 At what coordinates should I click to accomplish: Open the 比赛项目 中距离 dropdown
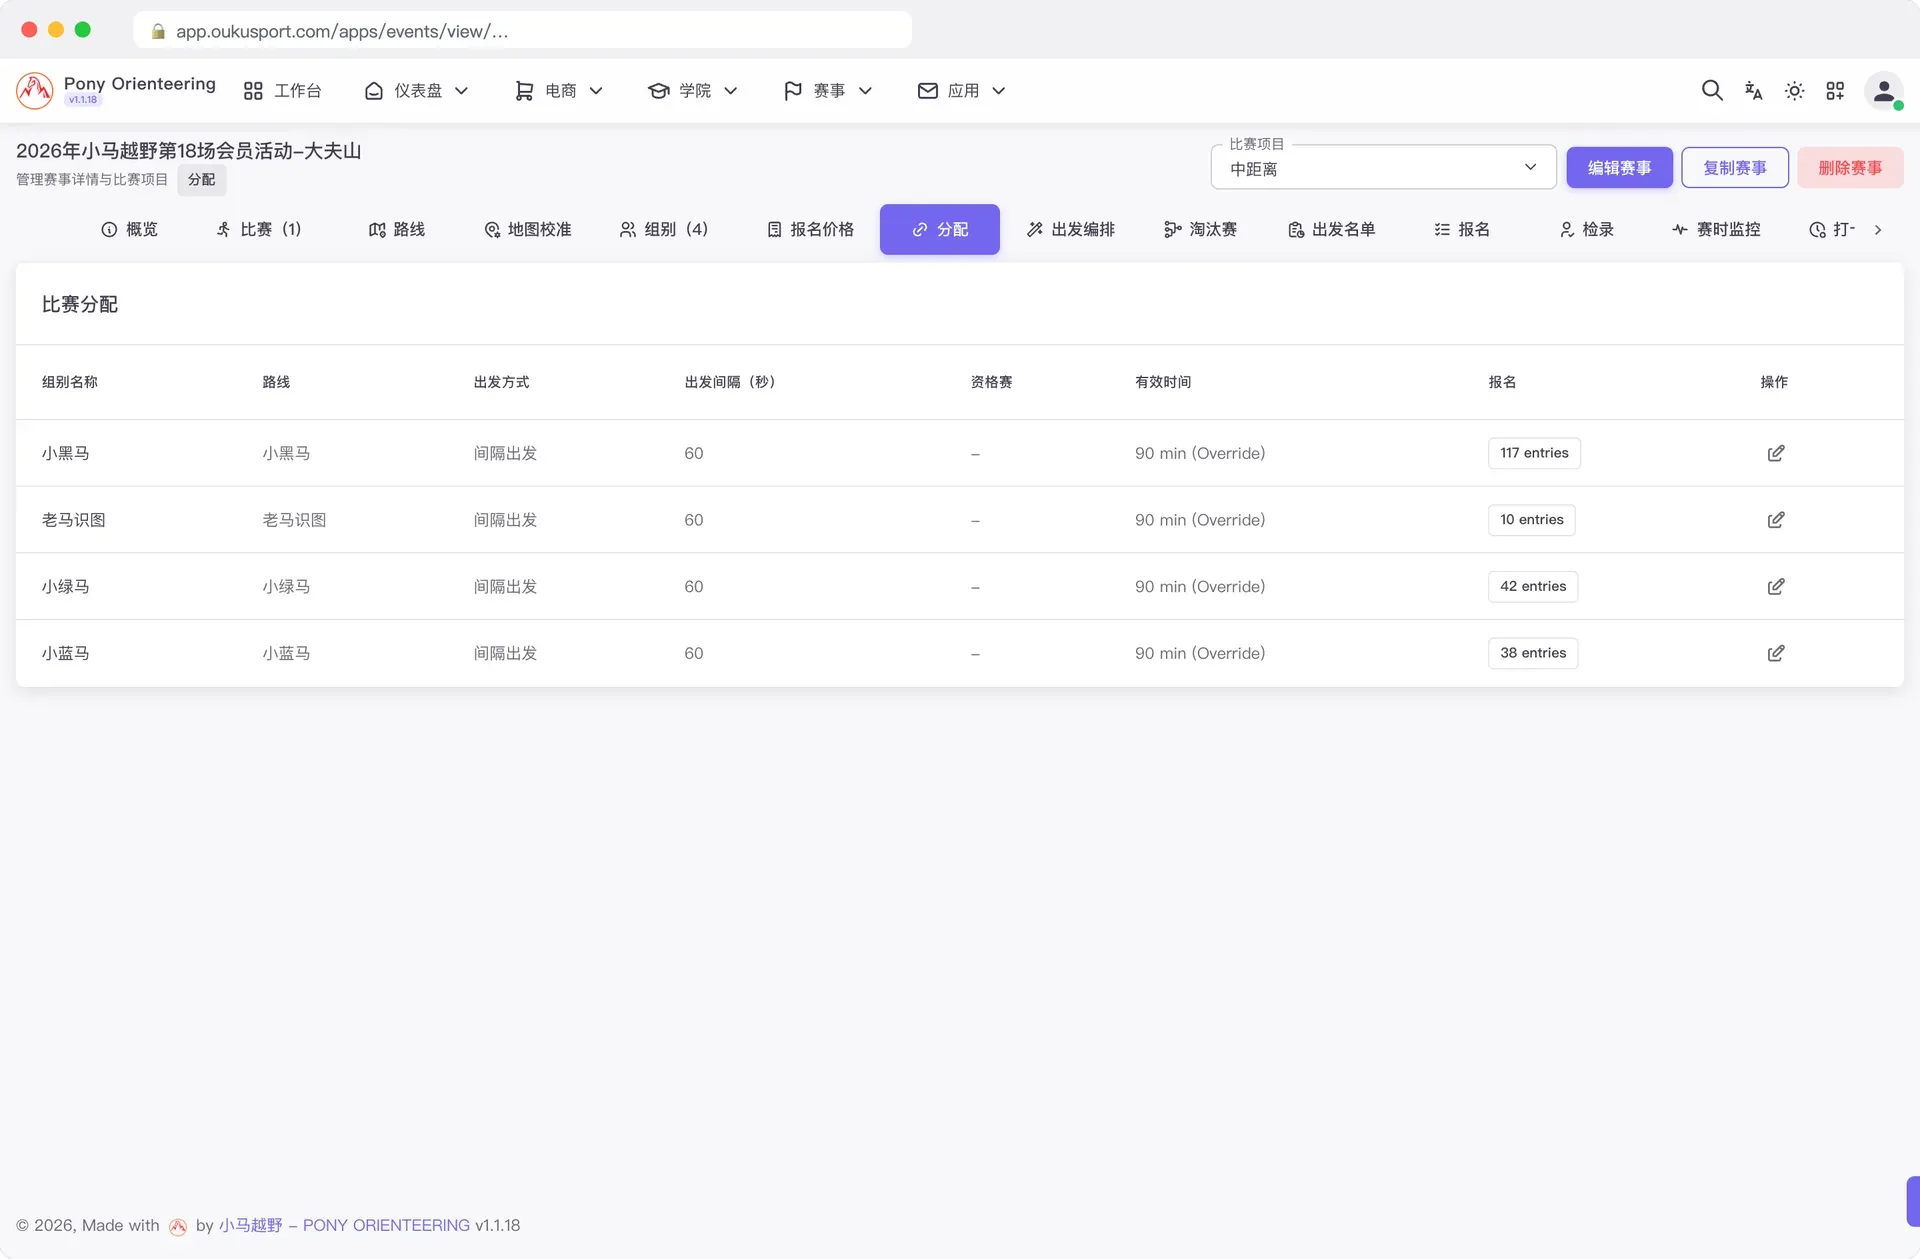pyautogui.click(x=1383, y=168)
